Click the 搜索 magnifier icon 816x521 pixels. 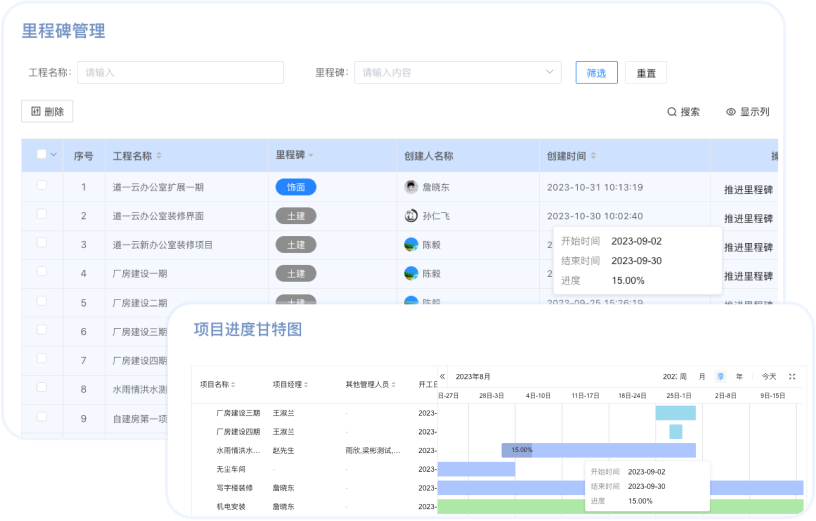[672, 112]
